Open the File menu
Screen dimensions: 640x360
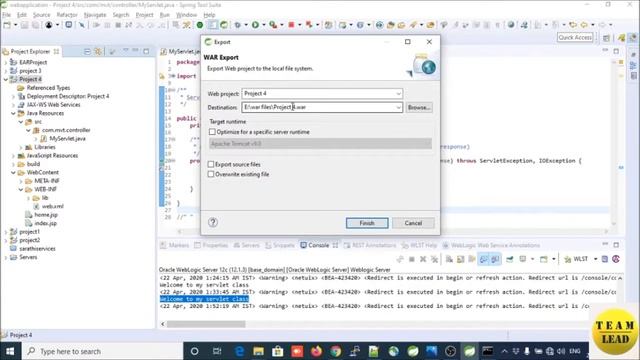point(7,15)
